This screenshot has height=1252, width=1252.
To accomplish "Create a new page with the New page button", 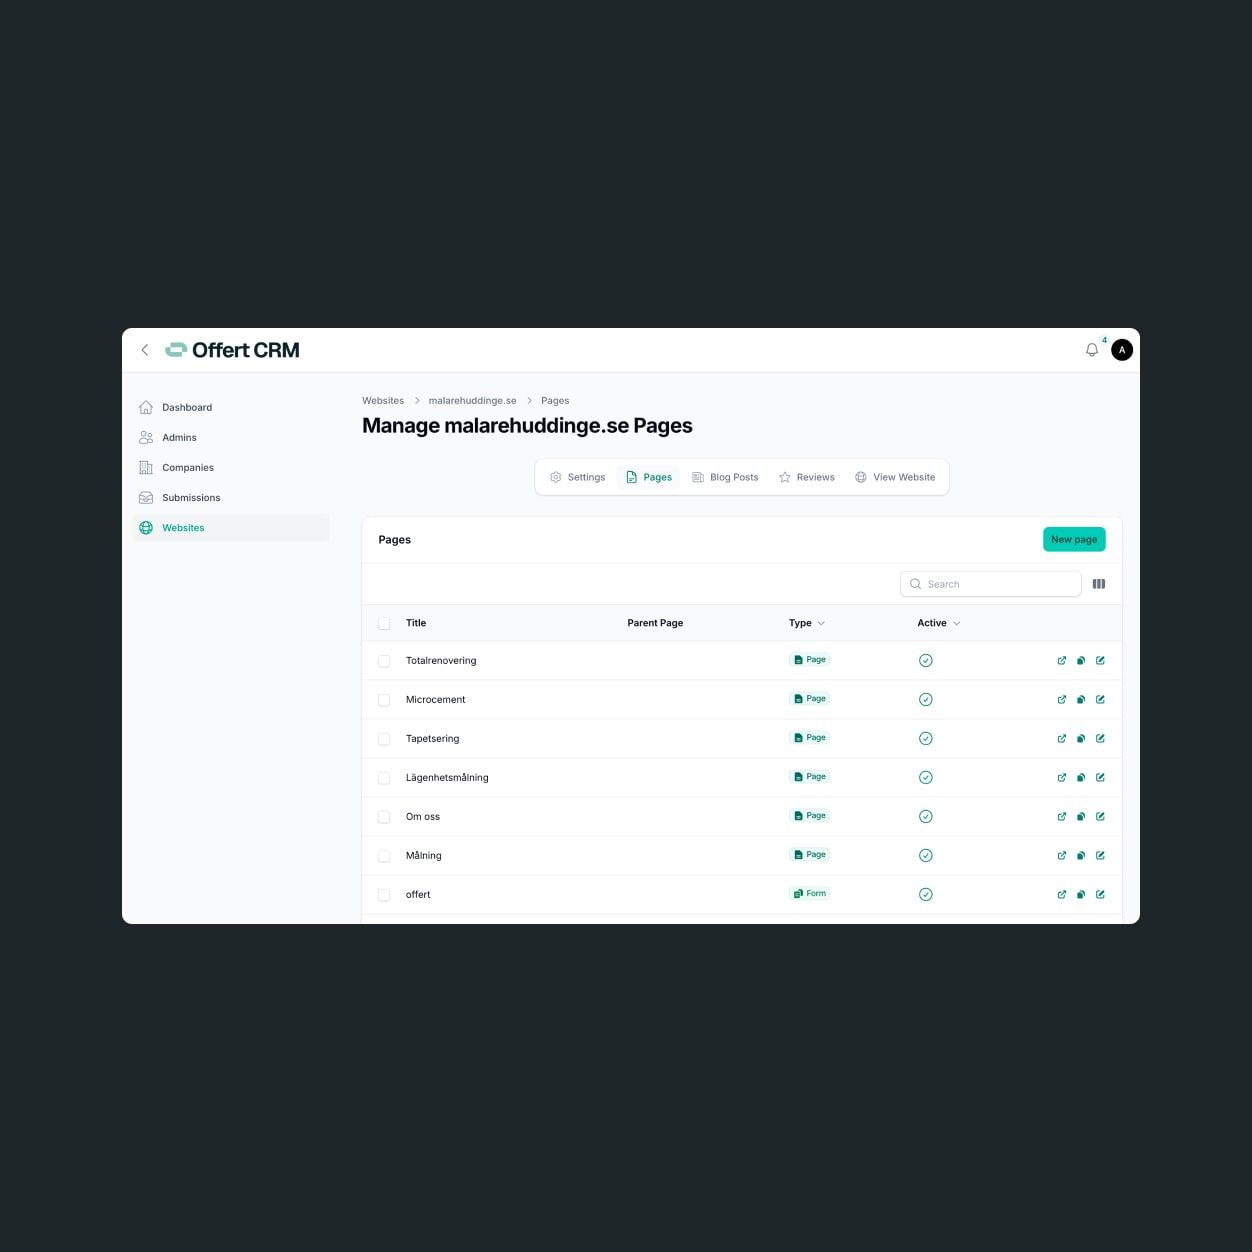I will point(1073,539).
